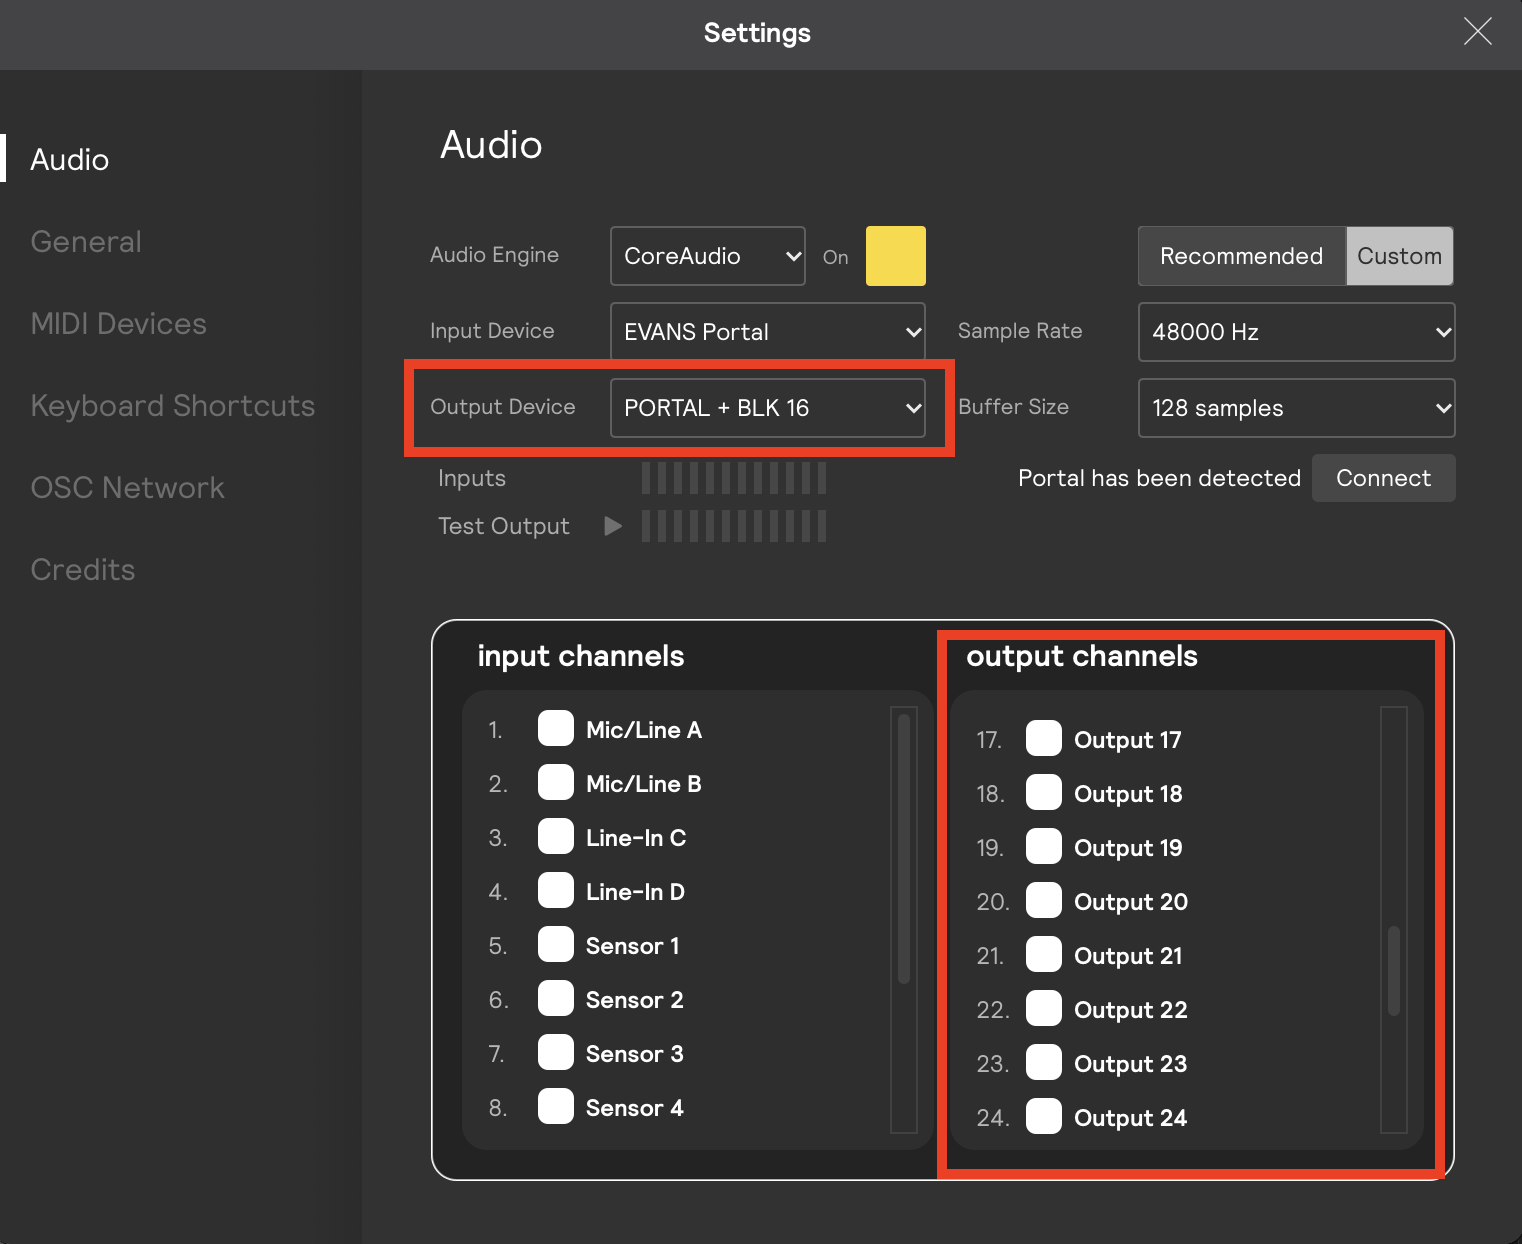Check the Output 22 channel box
The height and width of the screenshot is (1244, 1522).
pos(1044,1009)
